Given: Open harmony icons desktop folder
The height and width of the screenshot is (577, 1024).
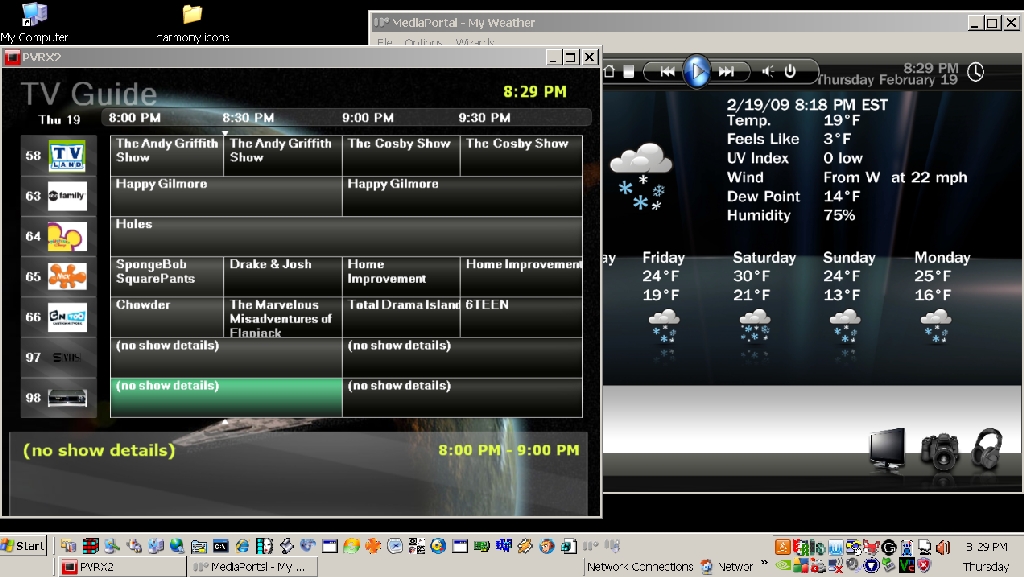Looking at the screenshot, I should point(193,23).
